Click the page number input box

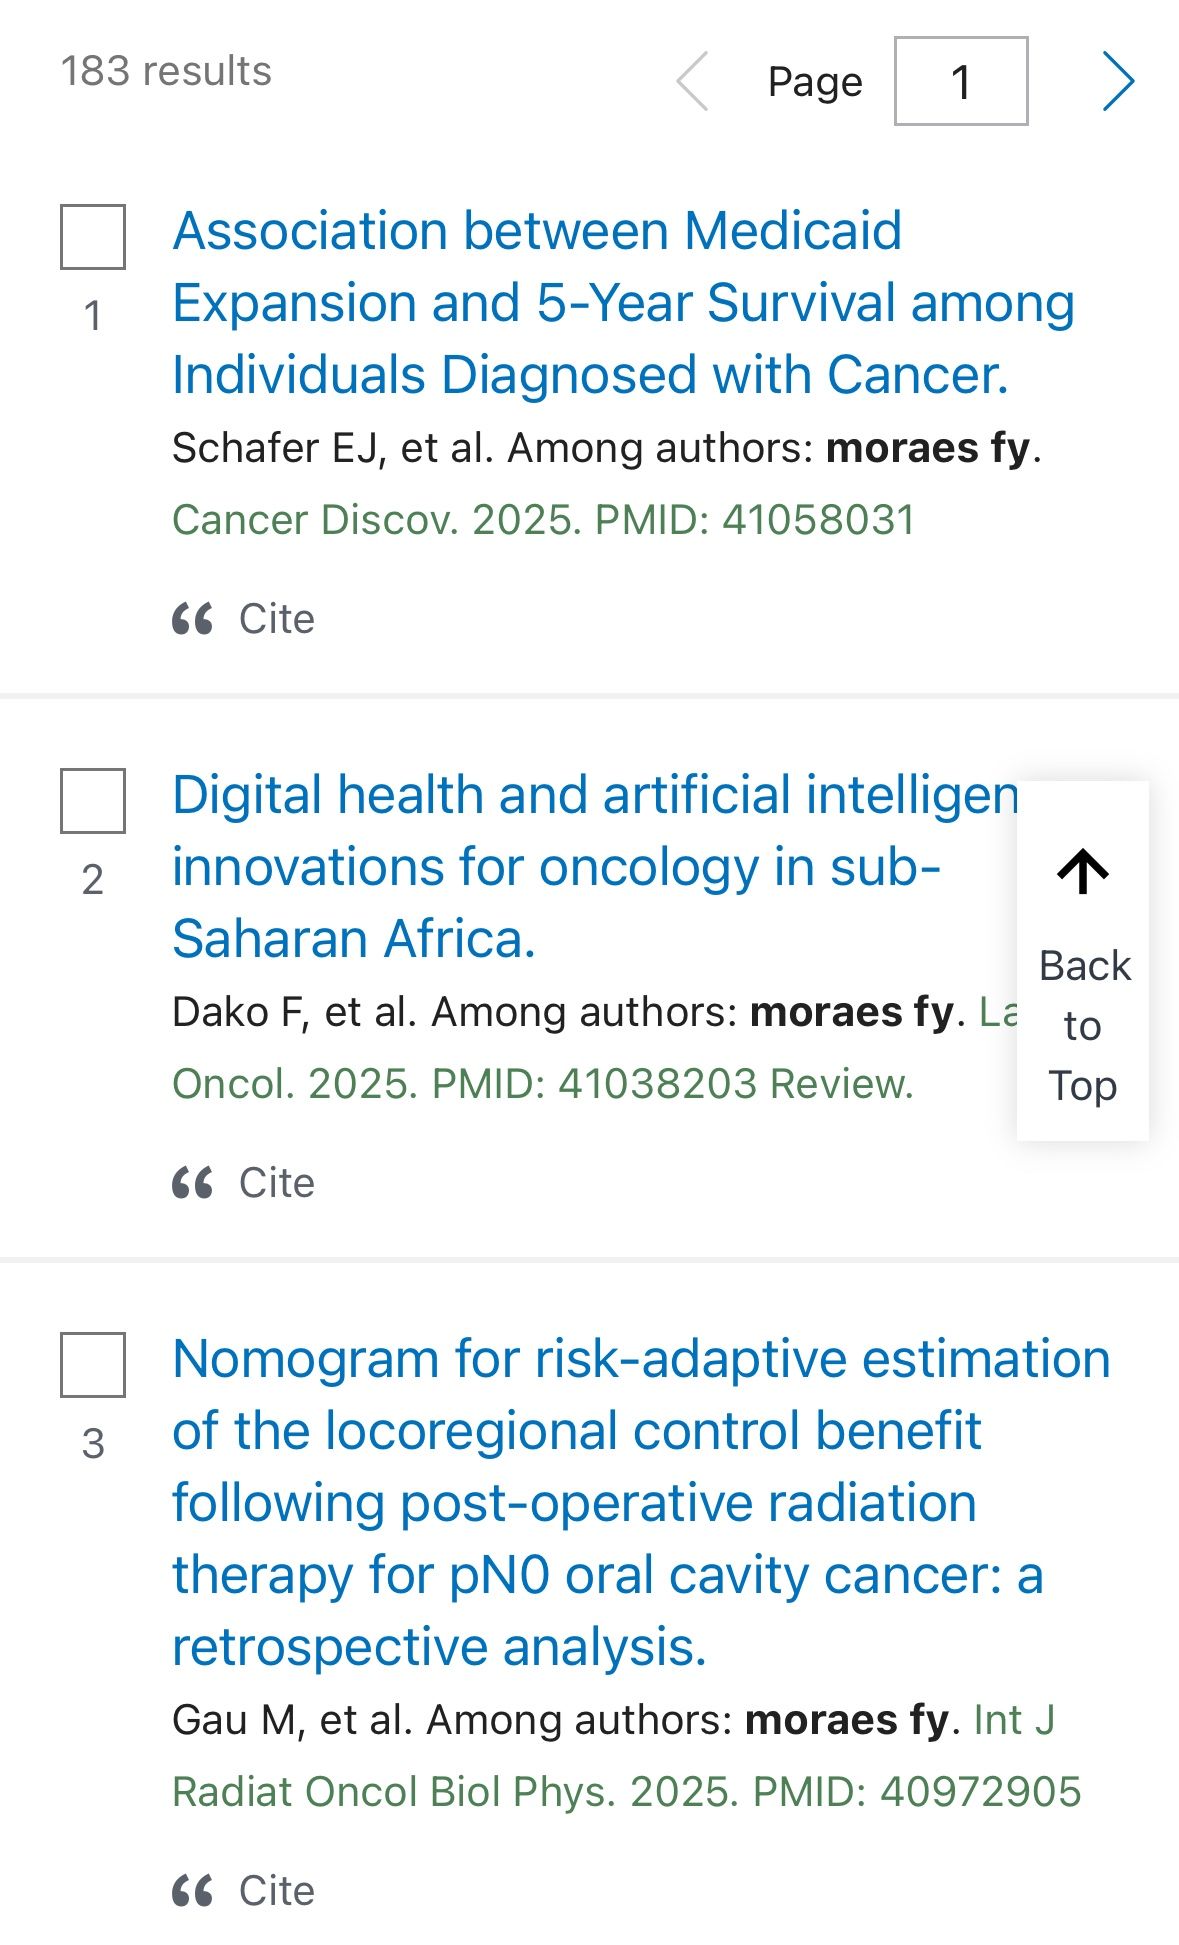coord(960,81)
